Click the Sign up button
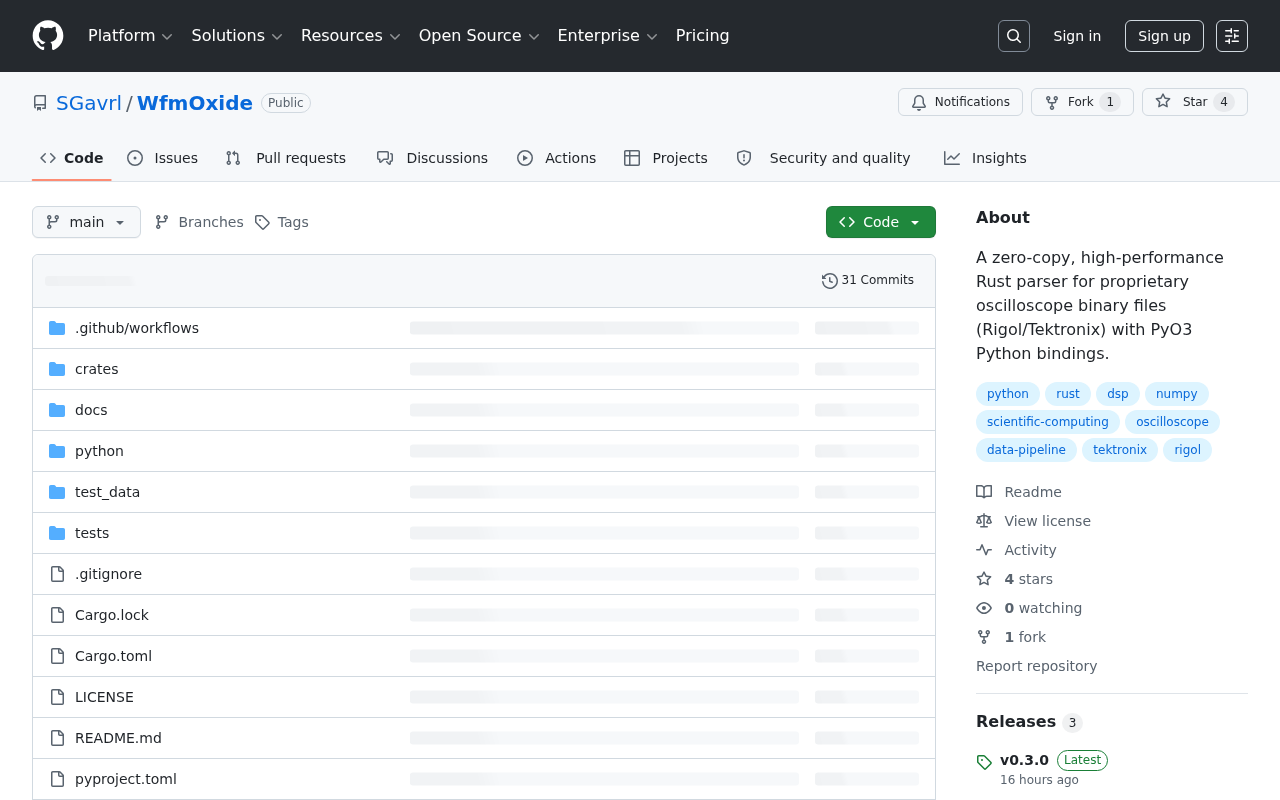 (x=1164, y=36)
